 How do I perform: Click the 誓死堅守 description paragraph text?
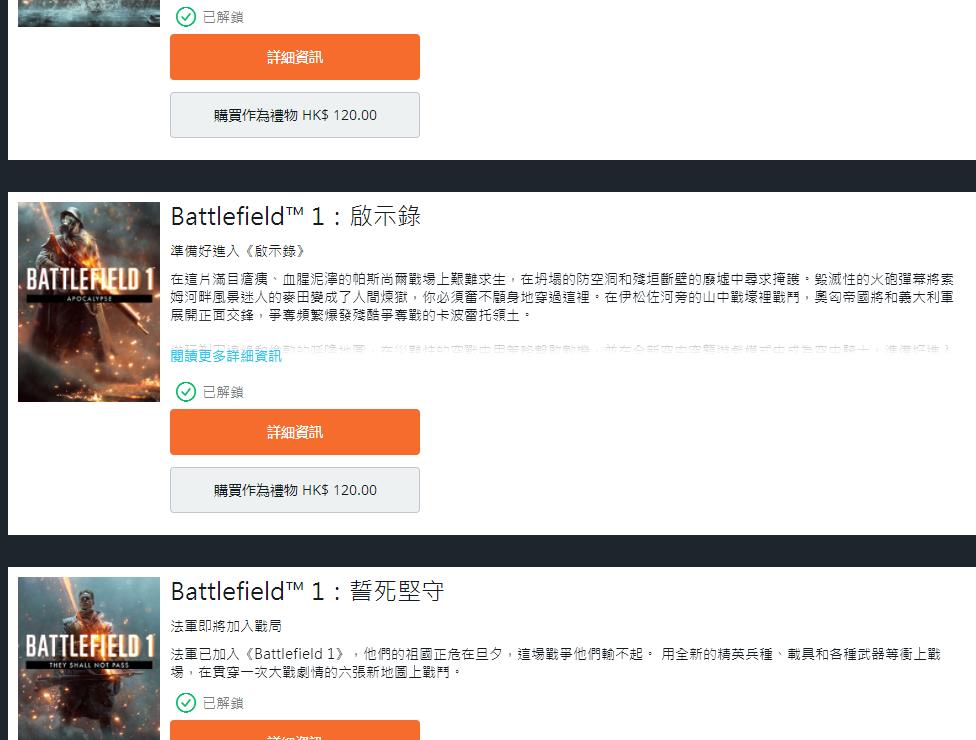tap(555, 663)
